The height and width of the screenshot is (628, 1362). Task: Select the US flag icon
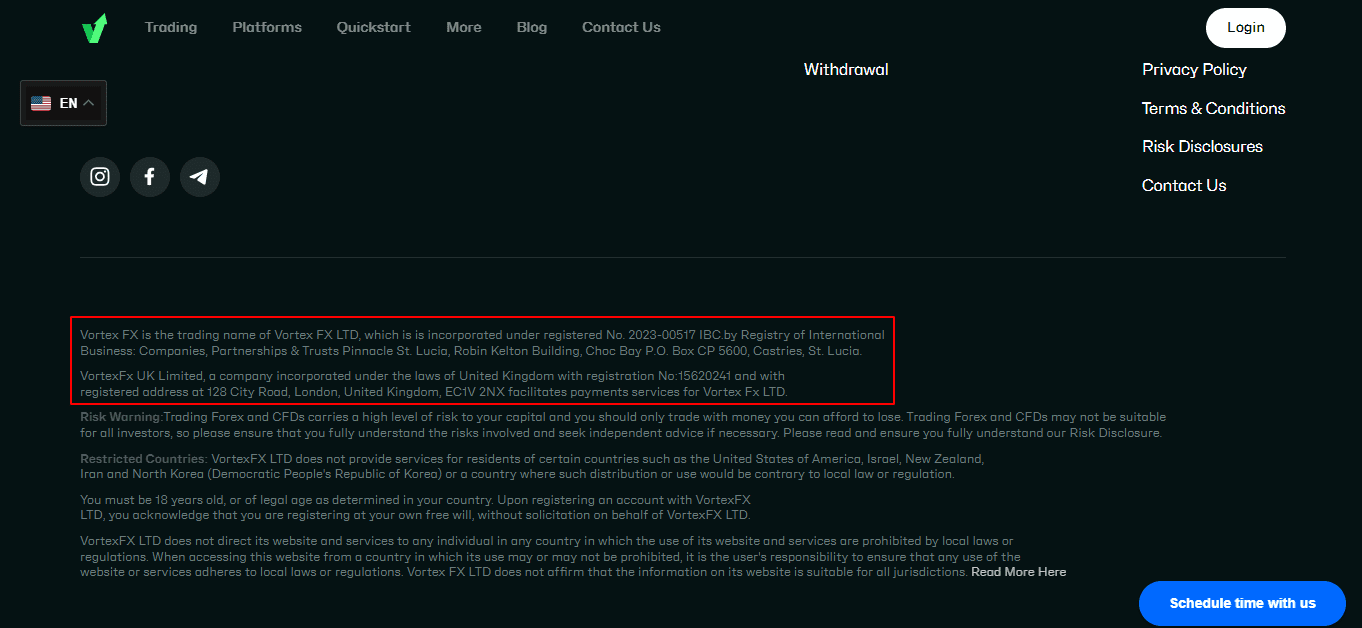coord(41,102)
